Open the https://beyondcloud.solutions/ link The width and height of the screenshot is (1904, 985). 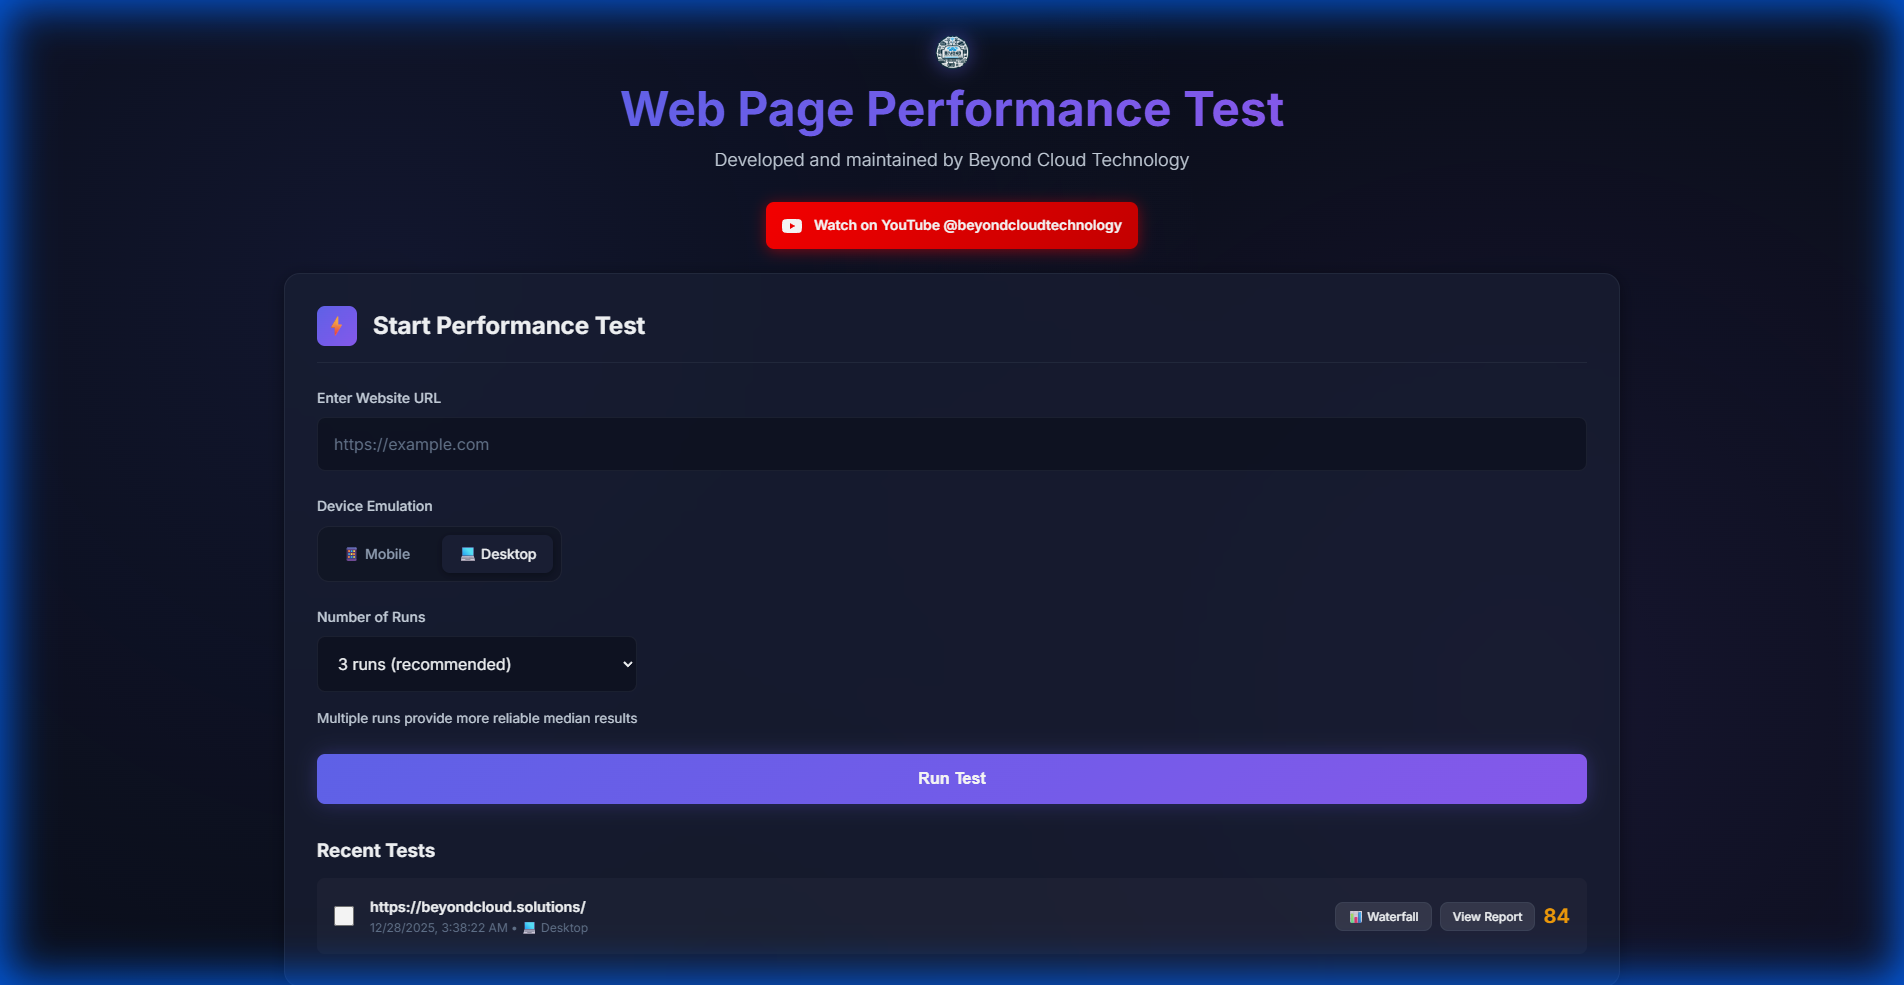pos(476,906)
